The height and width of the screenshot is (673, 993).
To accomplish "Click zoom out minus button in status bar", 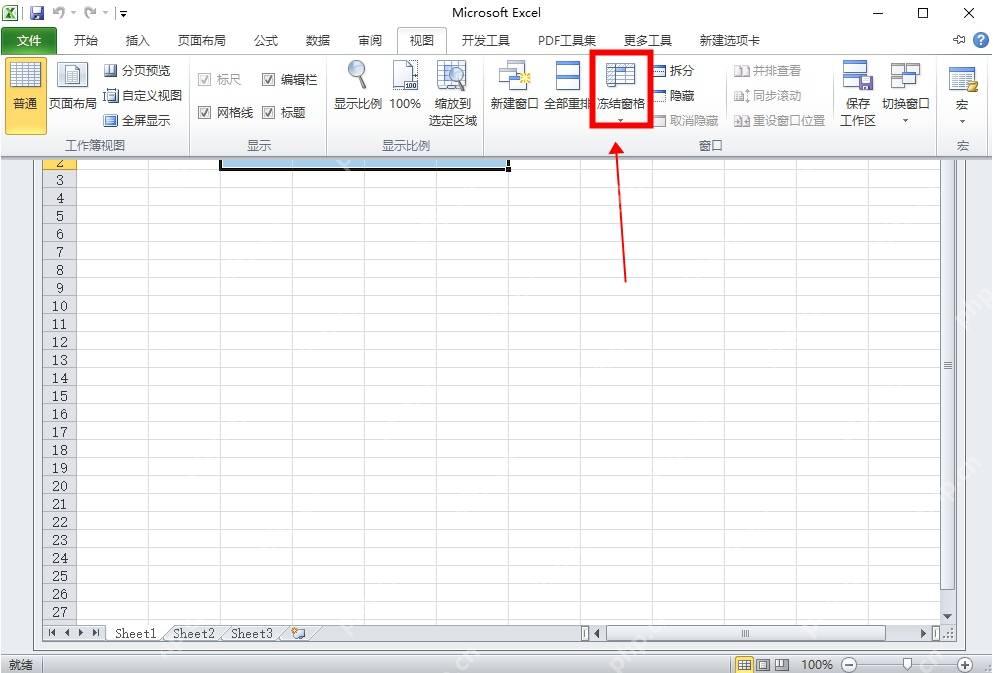I will coord(850,665).
